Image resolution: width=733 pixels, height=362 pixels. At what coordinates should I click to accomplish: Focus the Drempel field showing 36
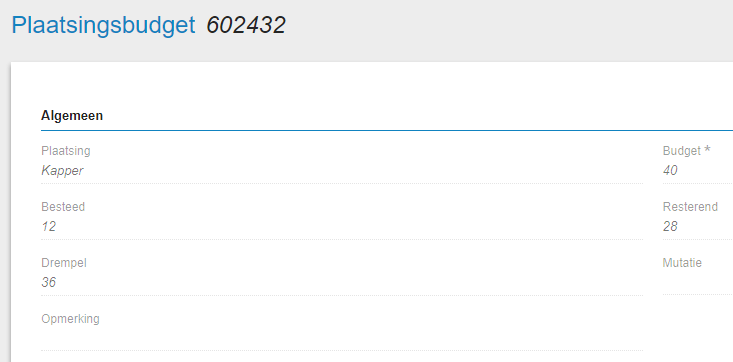coord(342,282)
